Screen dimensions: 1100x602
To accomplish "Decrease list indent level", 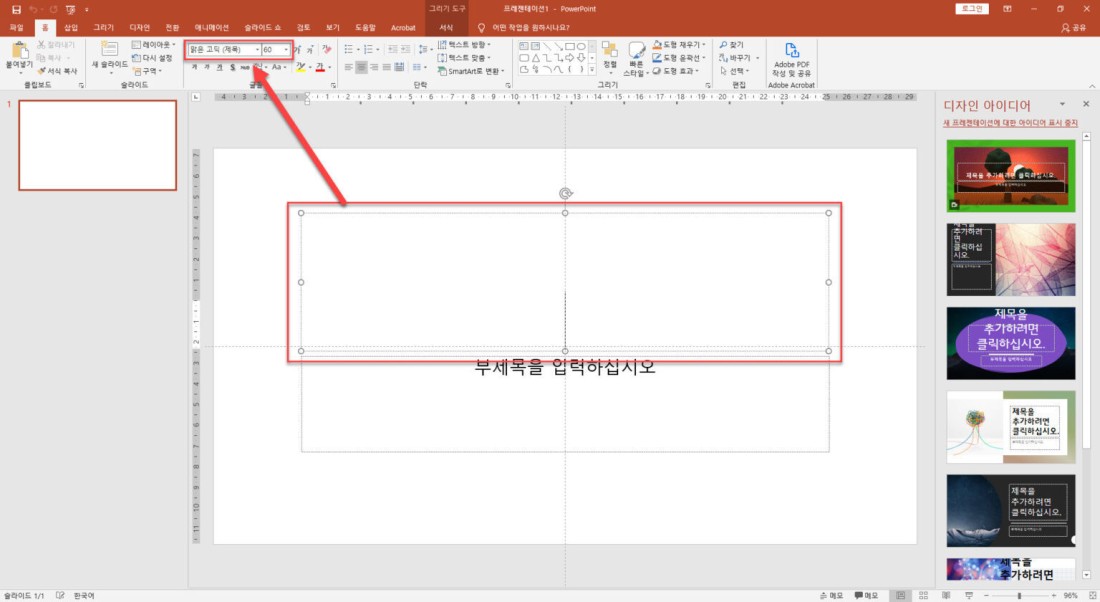I will pos(392,49).
